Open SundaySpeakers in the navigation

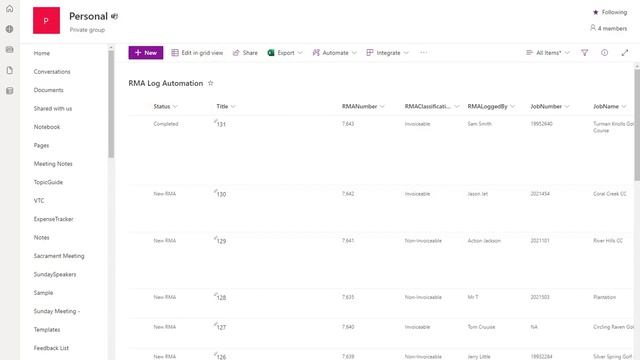coord(55,274)
